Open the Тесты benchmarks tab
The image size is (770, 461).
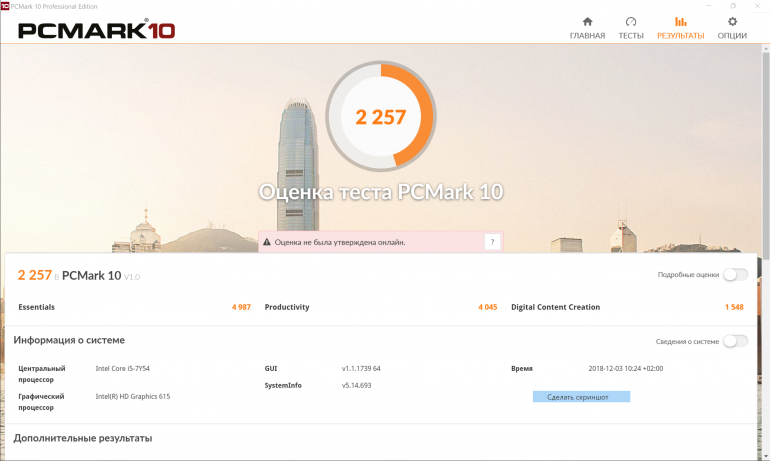click(630, 28)
